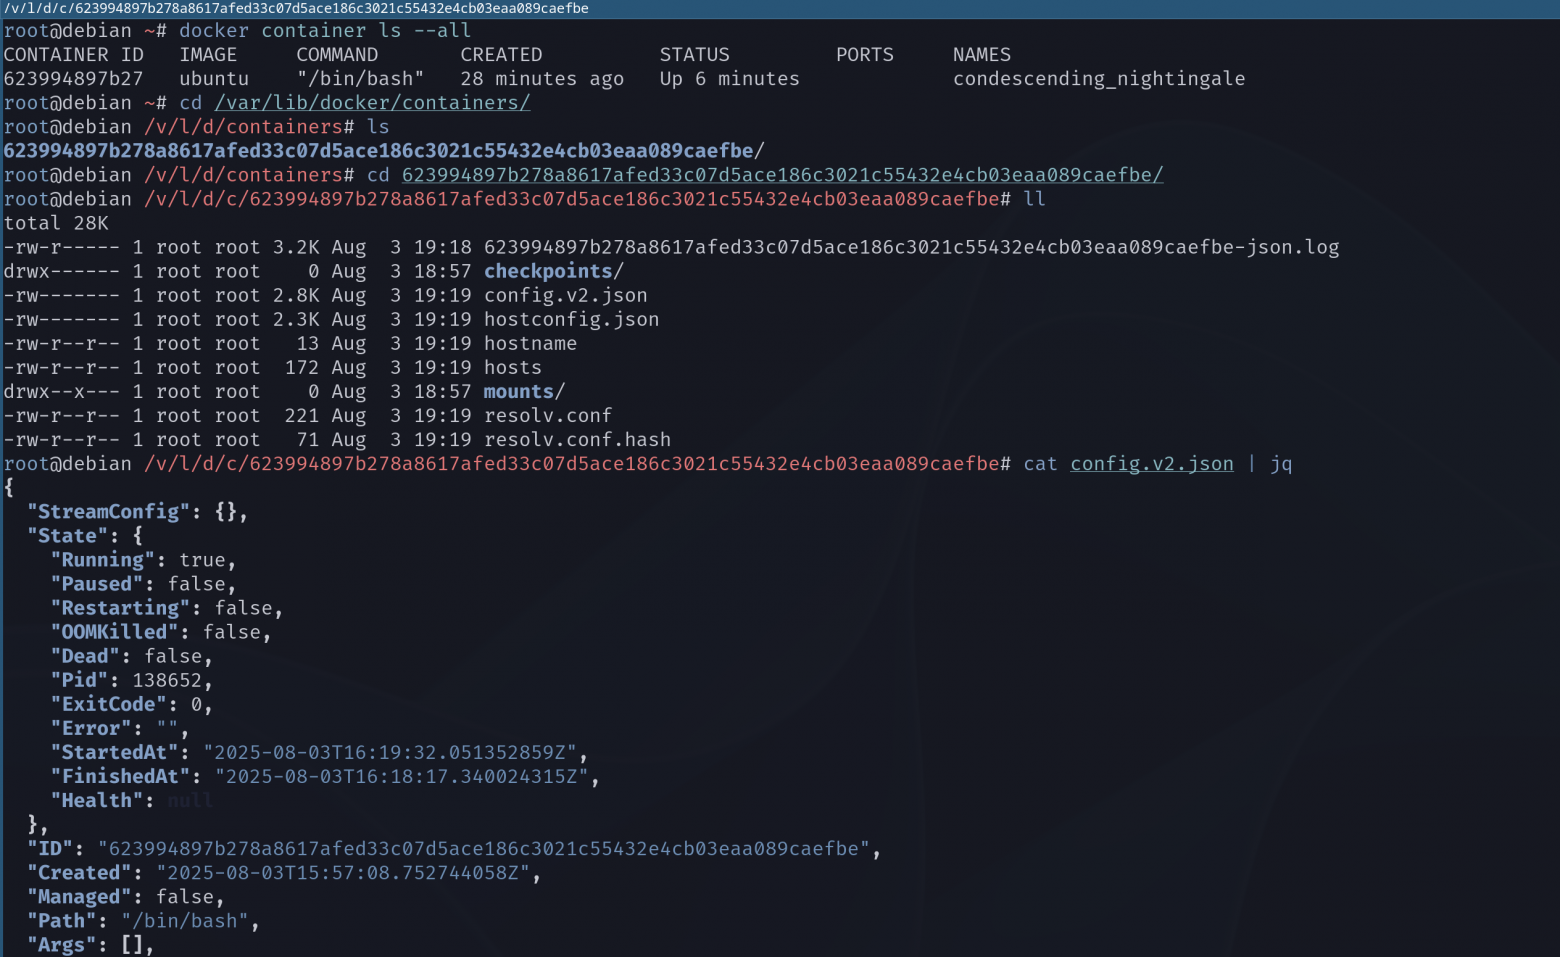Click the resolv.conf.hash file entry
Image resolution: width=1560 pixels, height=957 pixels.
coord(577,439)
